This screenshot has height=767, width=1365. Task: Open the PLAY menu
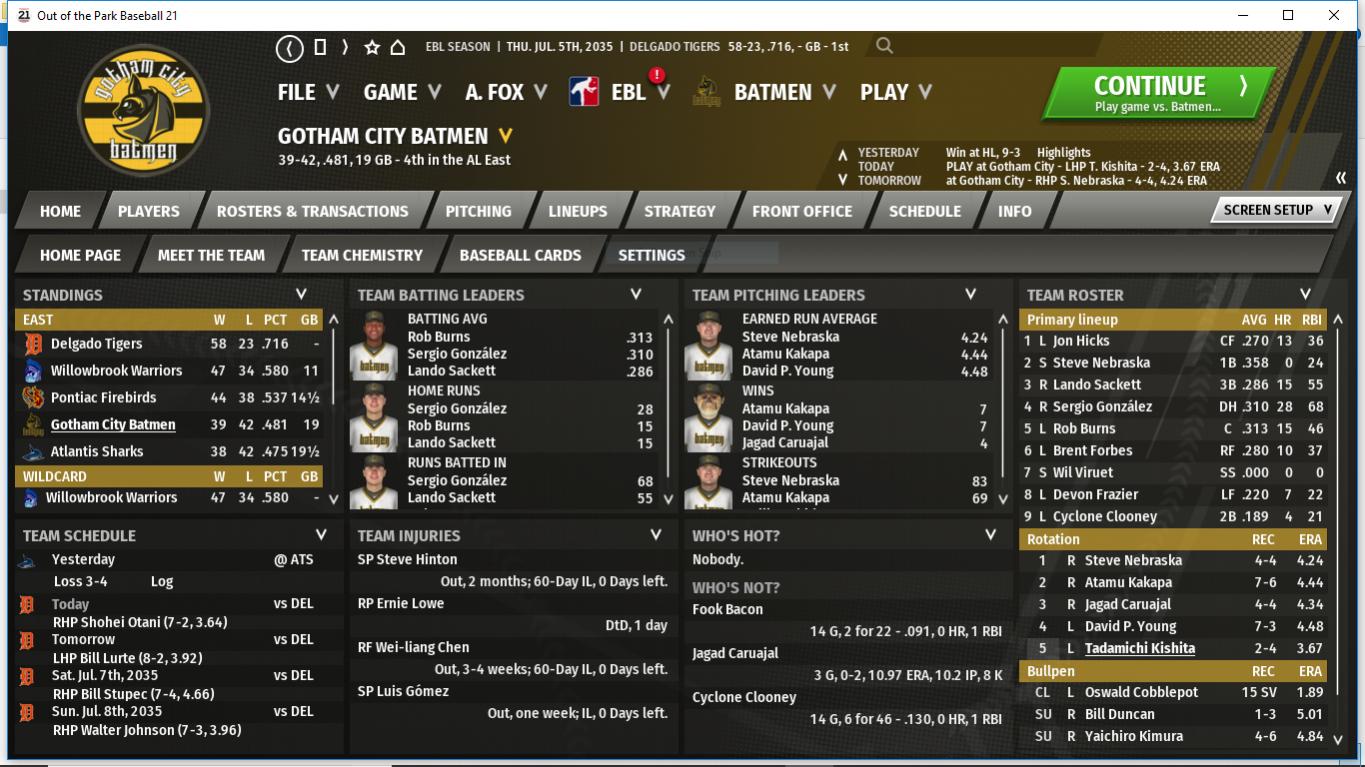coord(895,92)
